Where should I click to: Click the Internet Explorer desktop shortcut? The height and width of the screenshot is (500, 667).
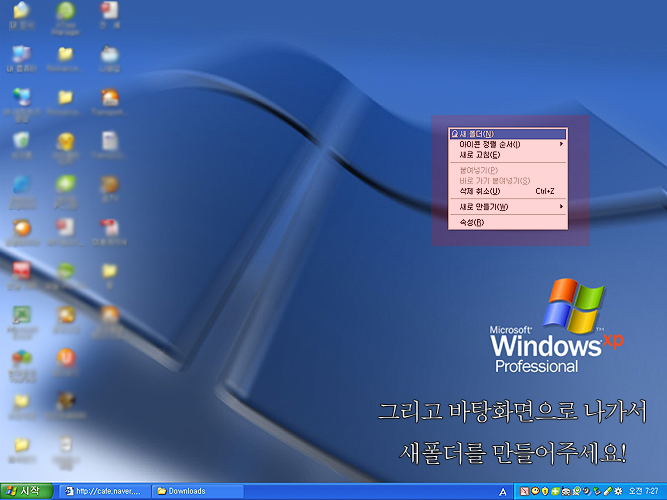[x=20, y=186]
